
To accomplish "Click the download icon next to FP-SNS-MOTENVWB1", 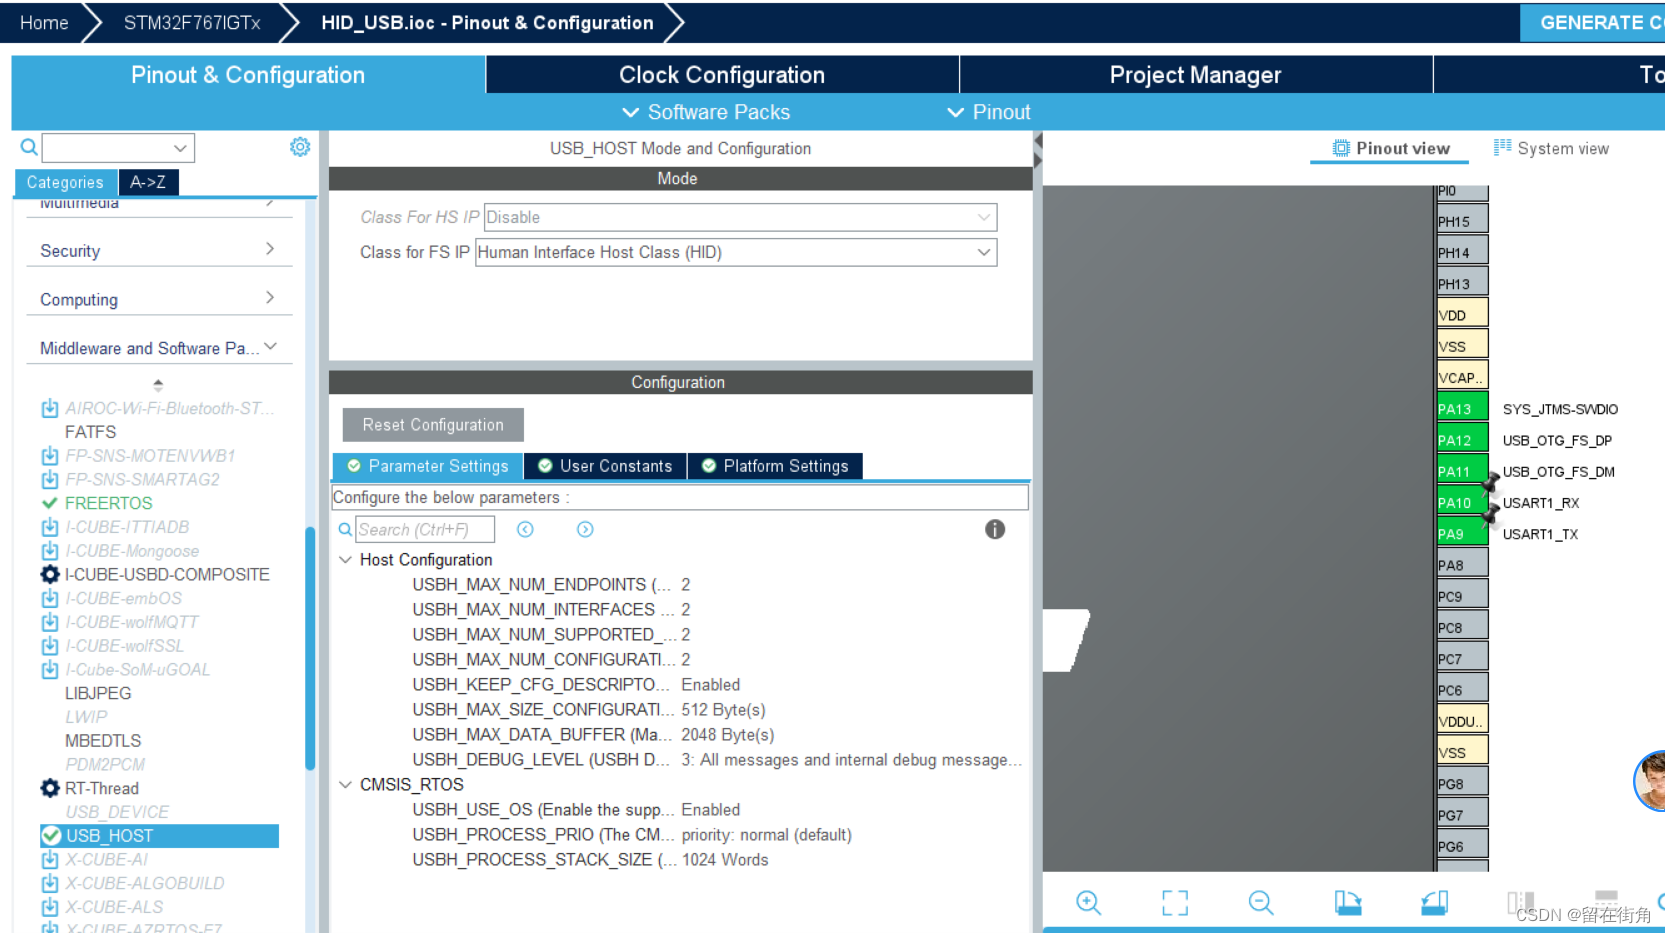I will pos(49,455).
